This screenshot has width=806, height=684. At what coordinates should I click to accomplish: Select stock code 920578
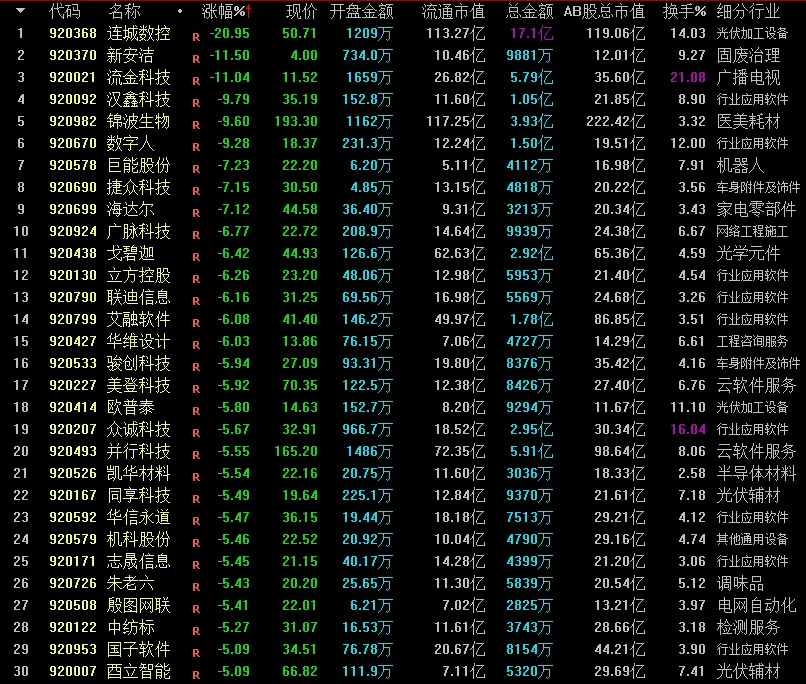point(73,165)
